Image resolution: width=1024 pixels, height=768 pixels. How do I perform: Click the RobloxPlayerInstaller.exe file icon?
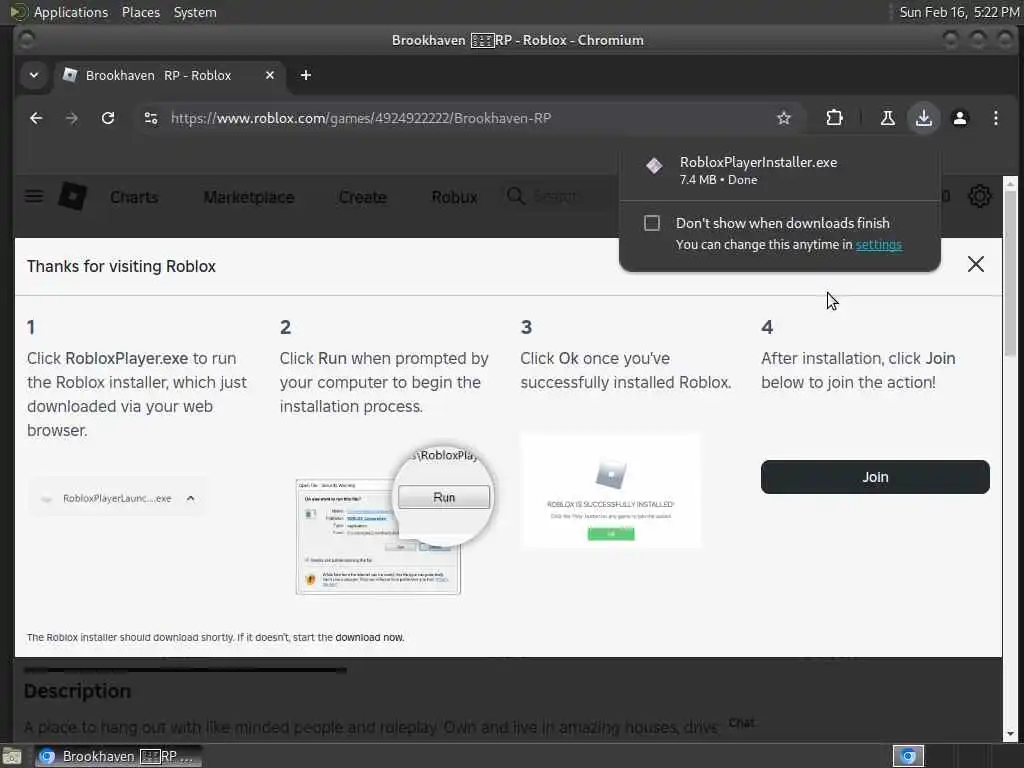[654, 166]
